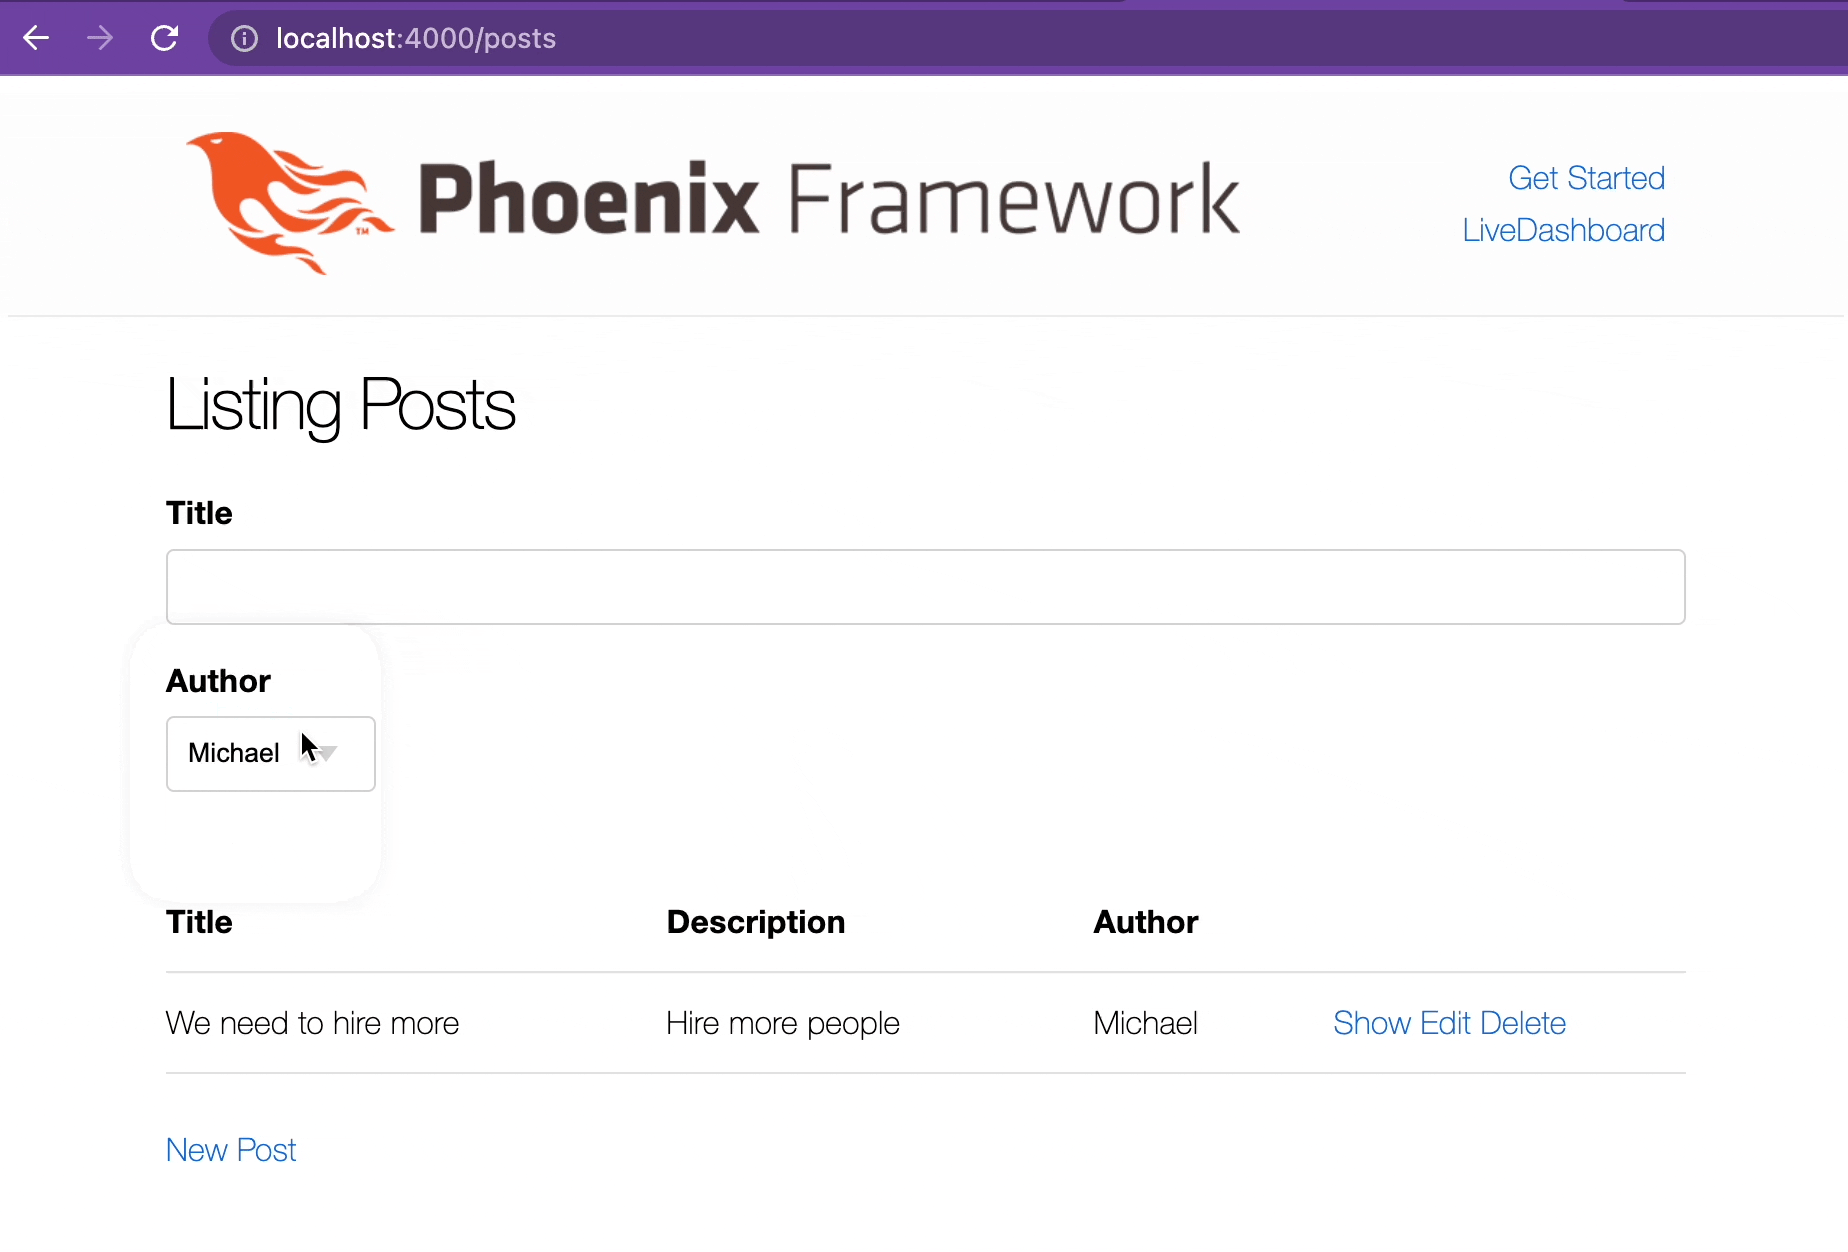1848x1252 pixels.
Task: Click the Author column header in table
Action: tap(1145, 922)
